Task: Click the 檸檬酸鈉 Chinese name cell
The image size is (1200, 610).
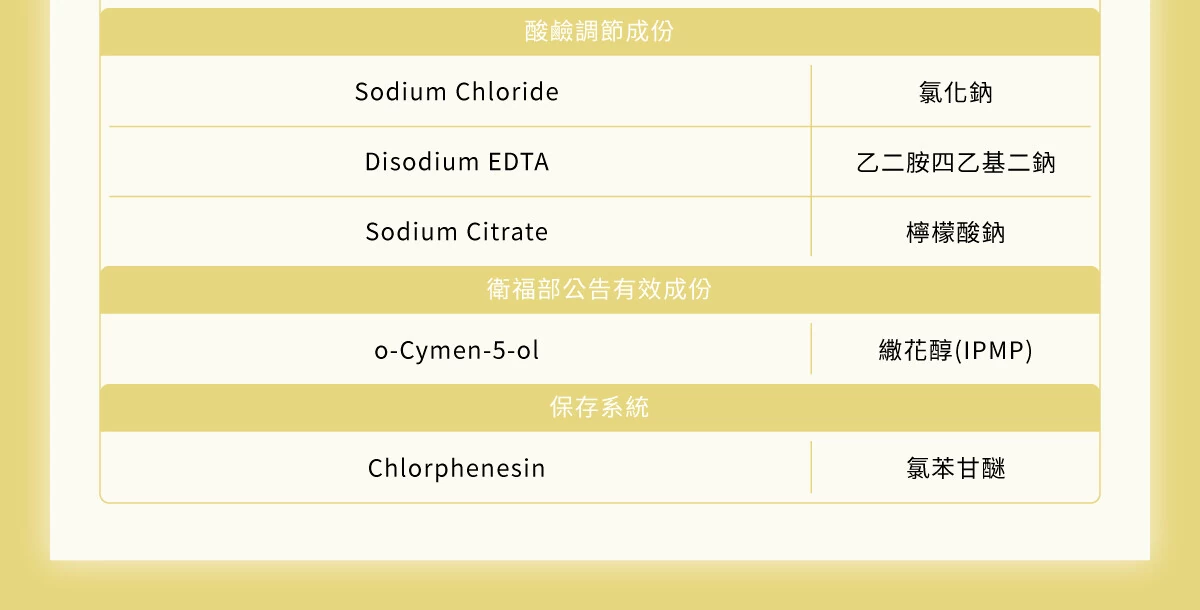Action: 955,233
